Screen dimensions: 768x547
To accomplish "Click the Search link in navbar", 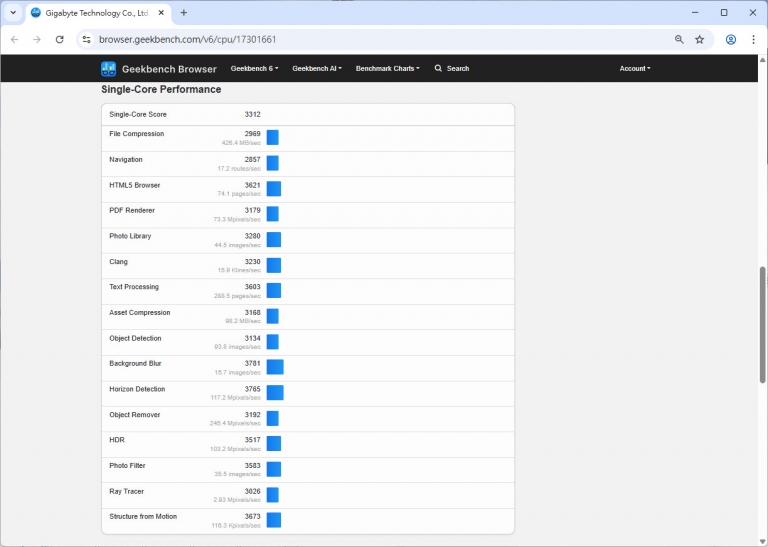I will [452, 69].
